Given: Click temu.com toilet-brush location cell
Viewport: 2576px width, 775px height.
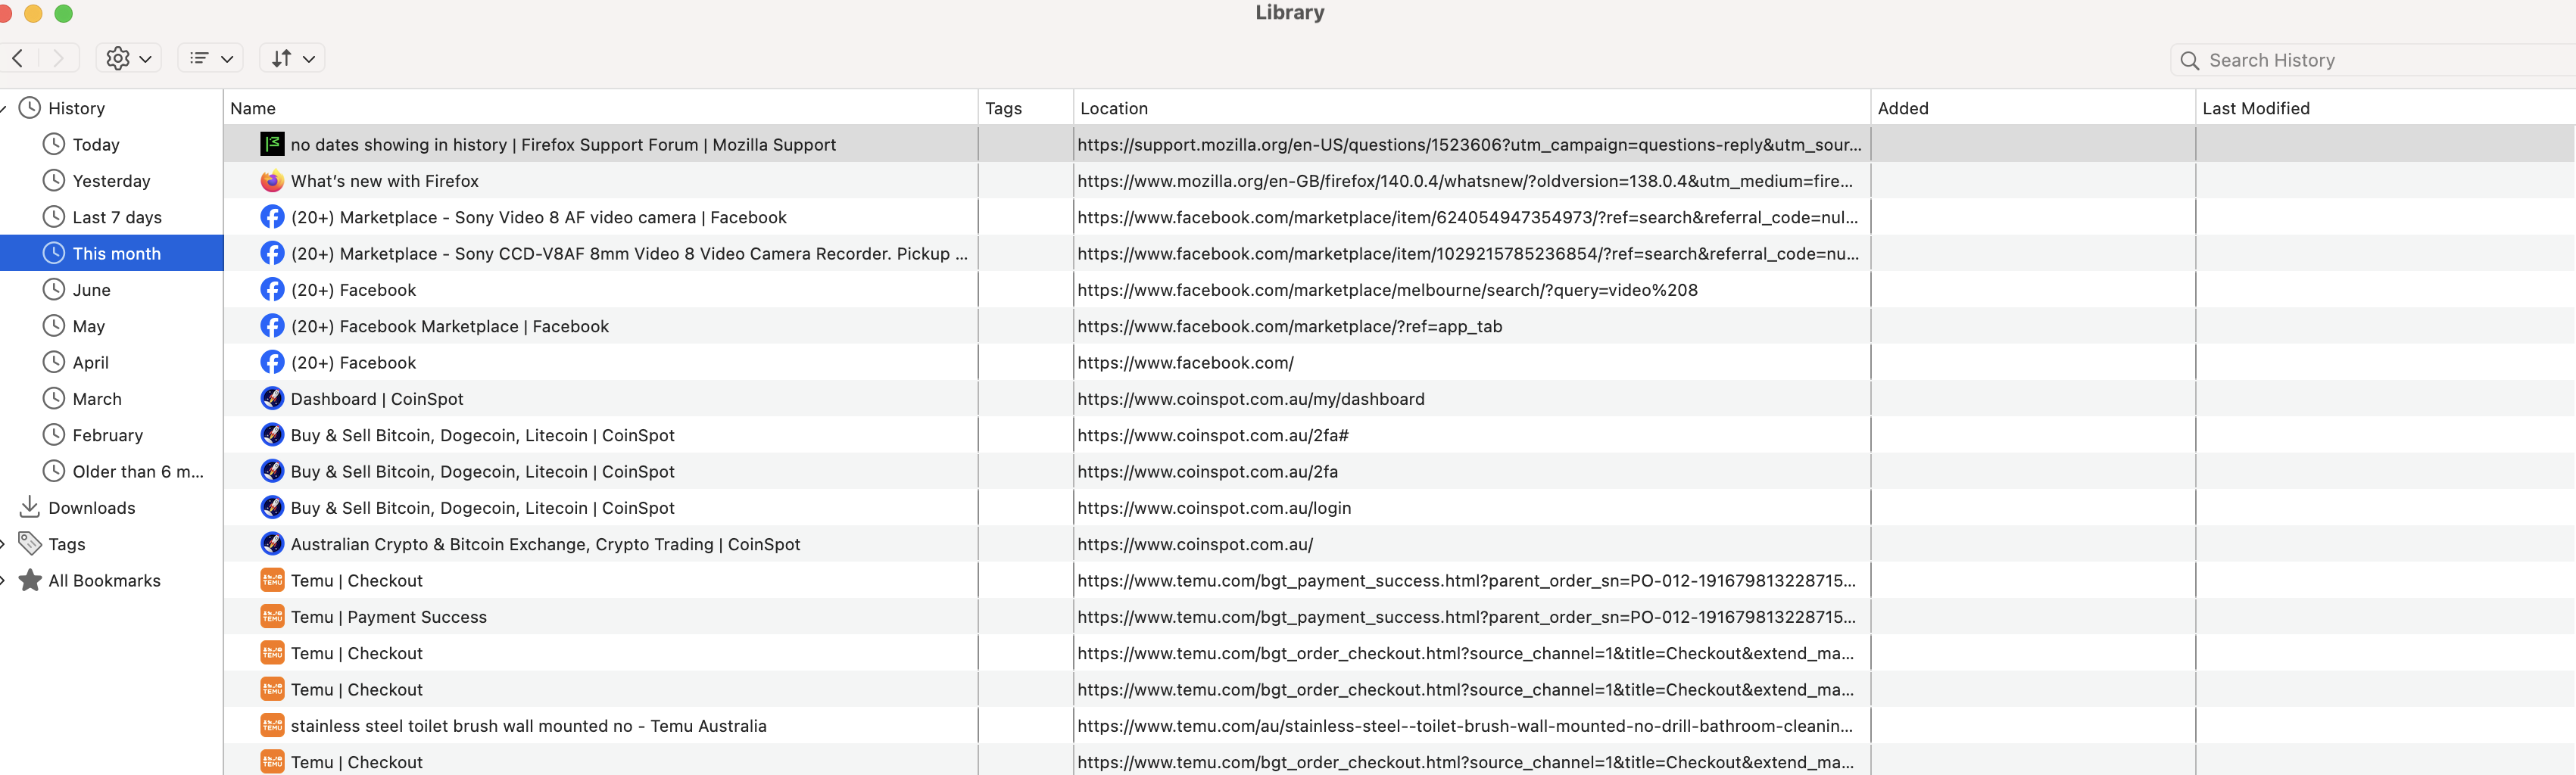Looking at the screenshot, I should pyautogui.click(x=1471, y=726).
